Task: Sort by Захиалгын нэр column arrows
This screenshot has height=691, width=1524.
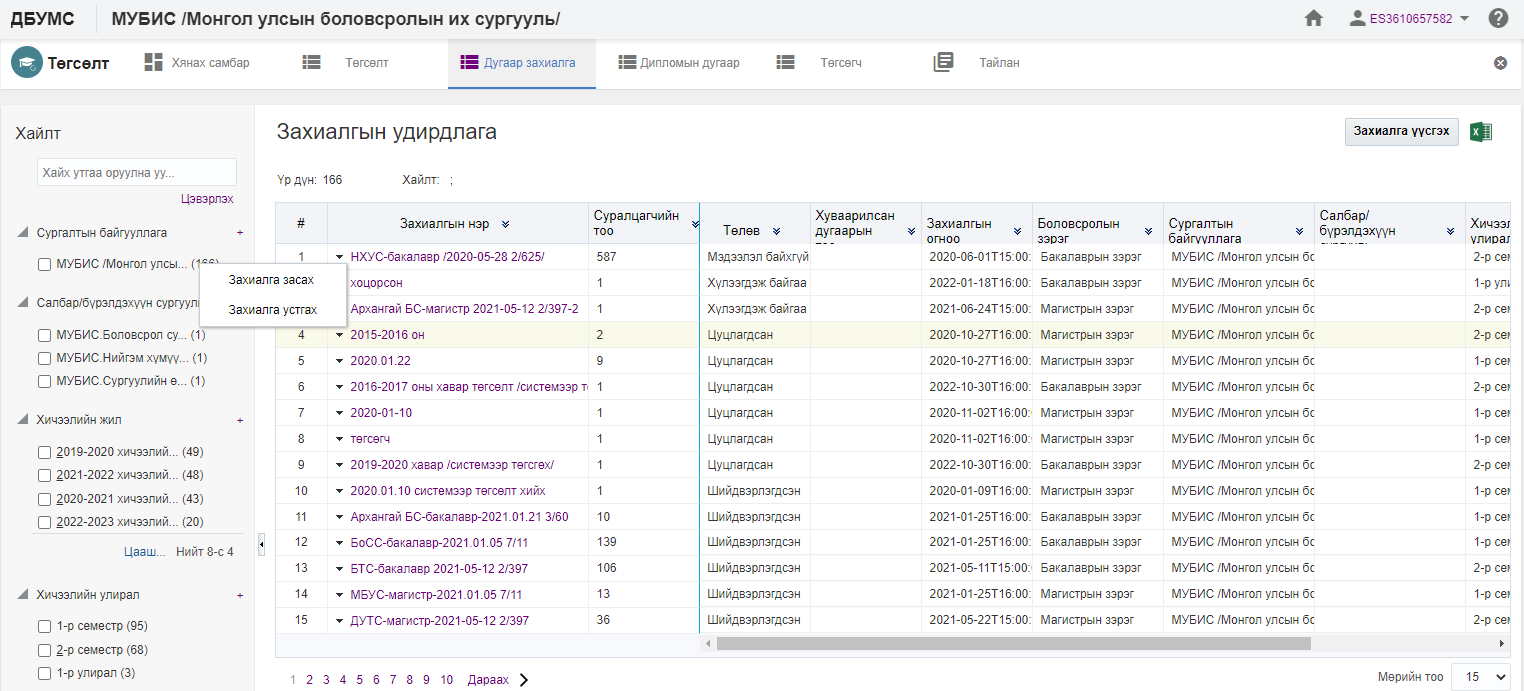Action: point(505,224)
